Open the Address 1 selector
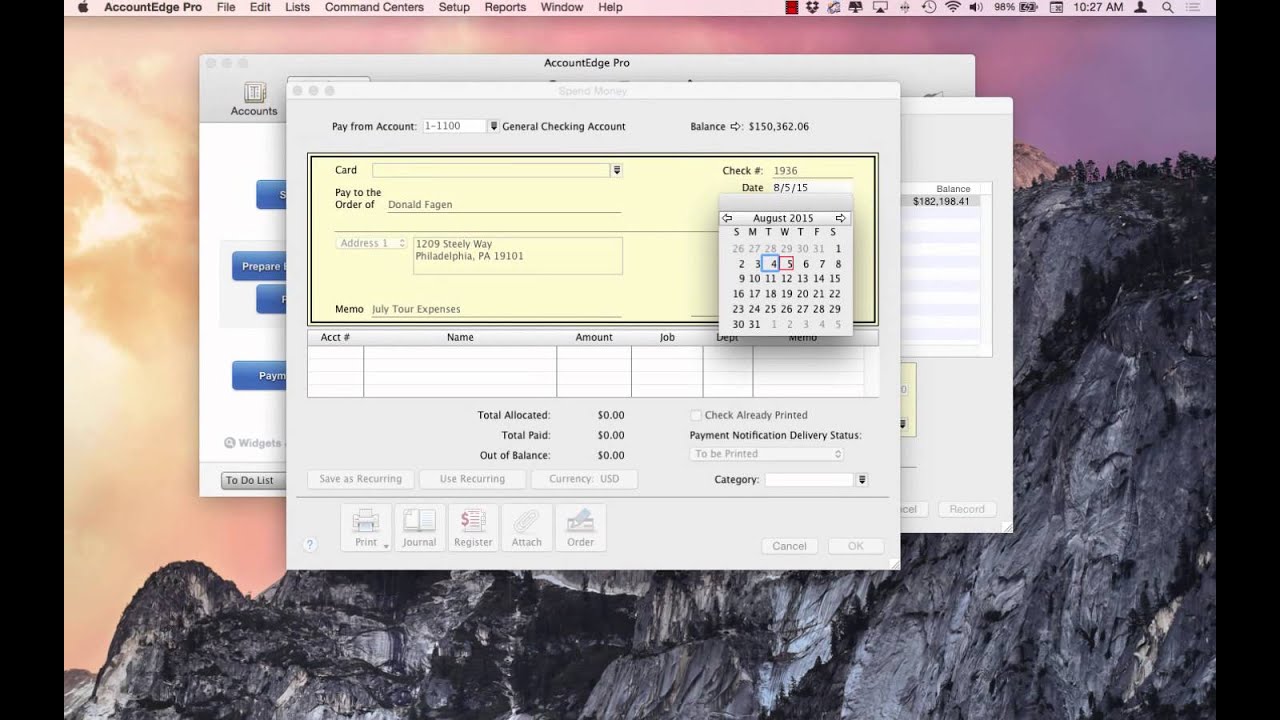 [372, 243]
